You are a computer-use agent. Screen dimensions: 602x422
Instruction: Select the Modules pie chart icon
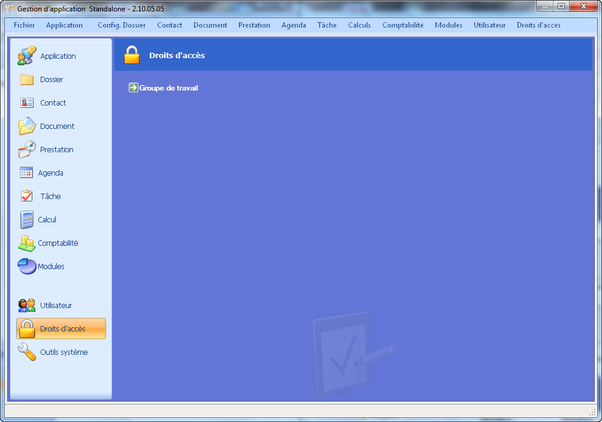(x=27, y=266)
